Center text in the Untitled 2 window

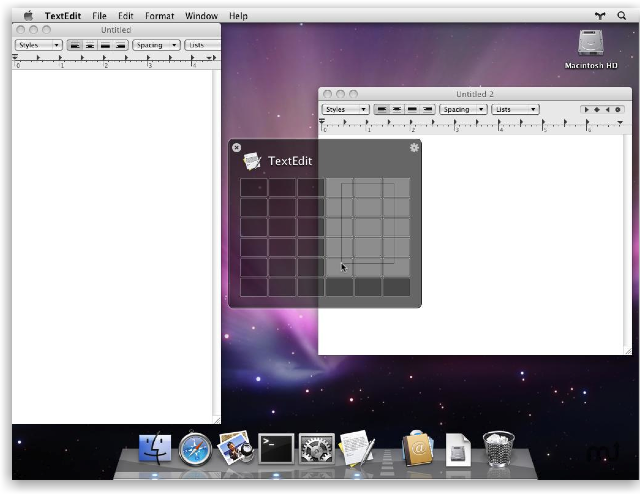pyautogui.click(x=397, y=109)
